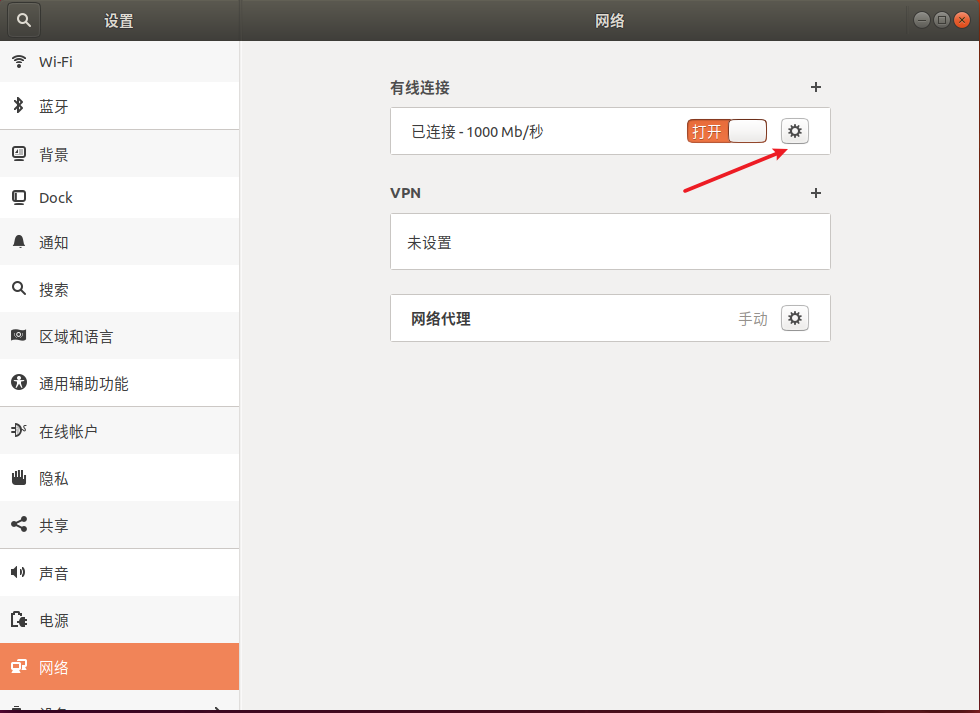Open the 网络代理 proxy settings gear
This screenshot has width=980, height=713.
[794, 317]
